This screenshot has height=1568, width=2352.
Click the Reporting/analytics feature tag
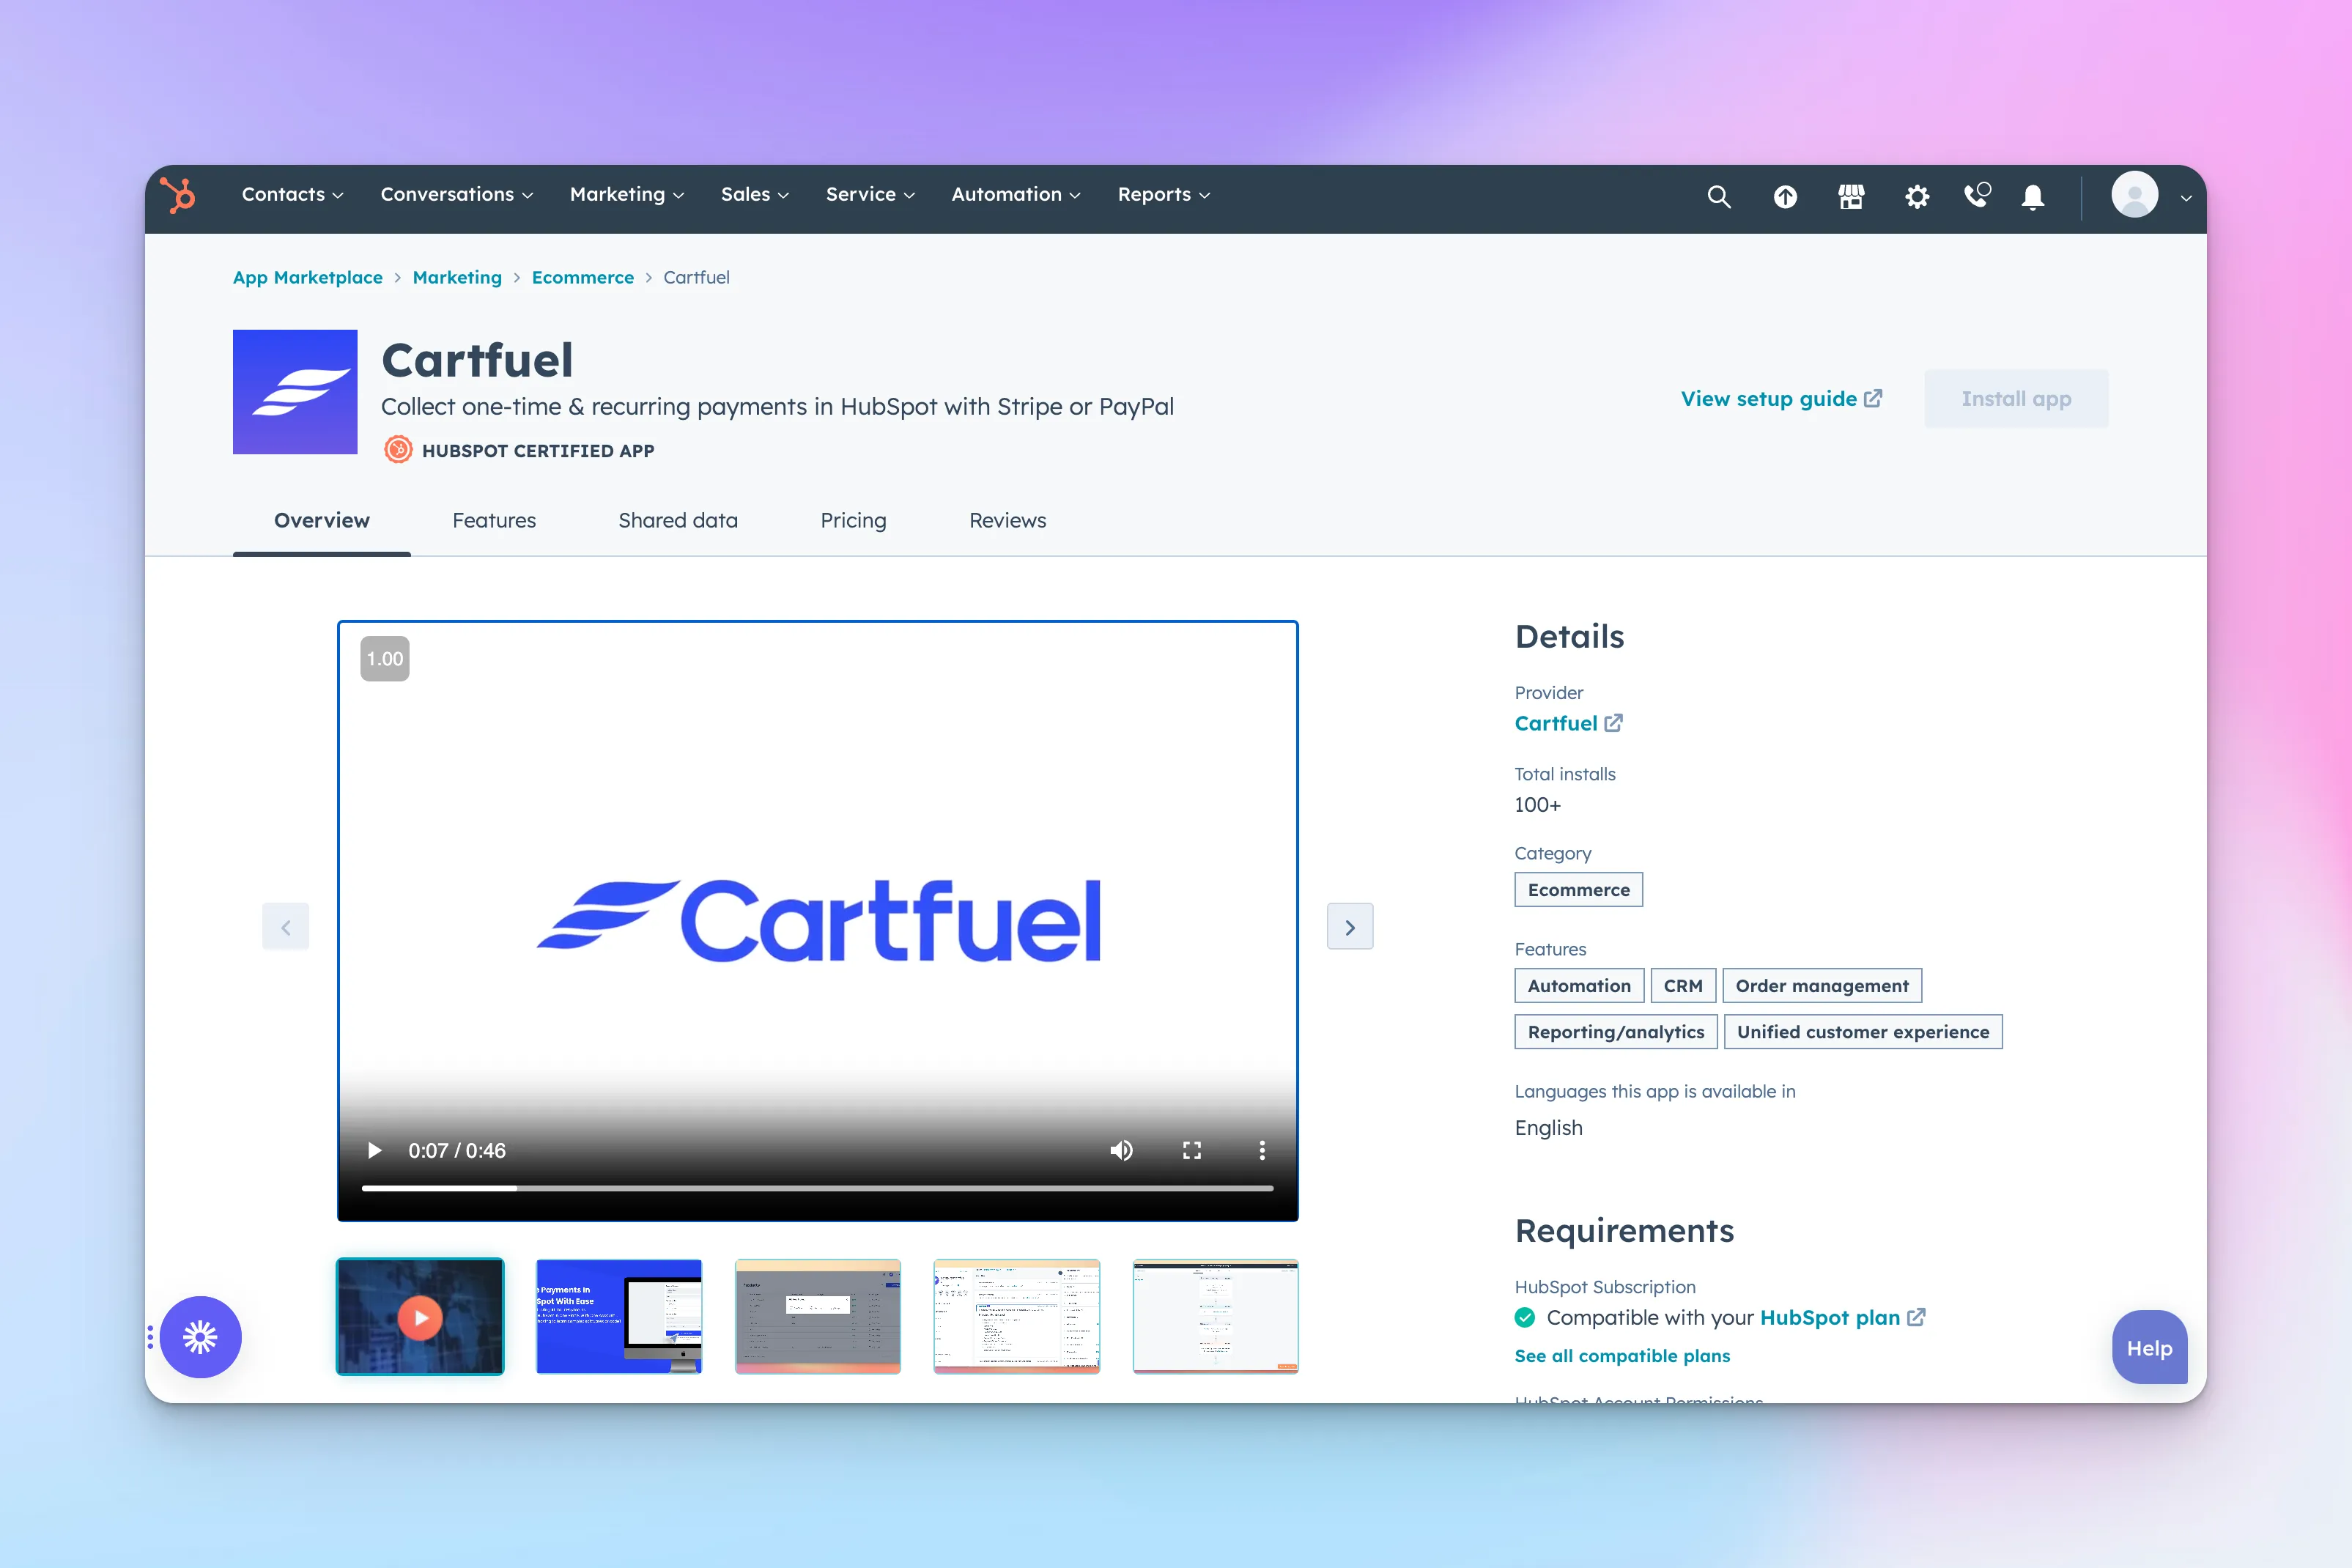[x=1616, y=1032]
